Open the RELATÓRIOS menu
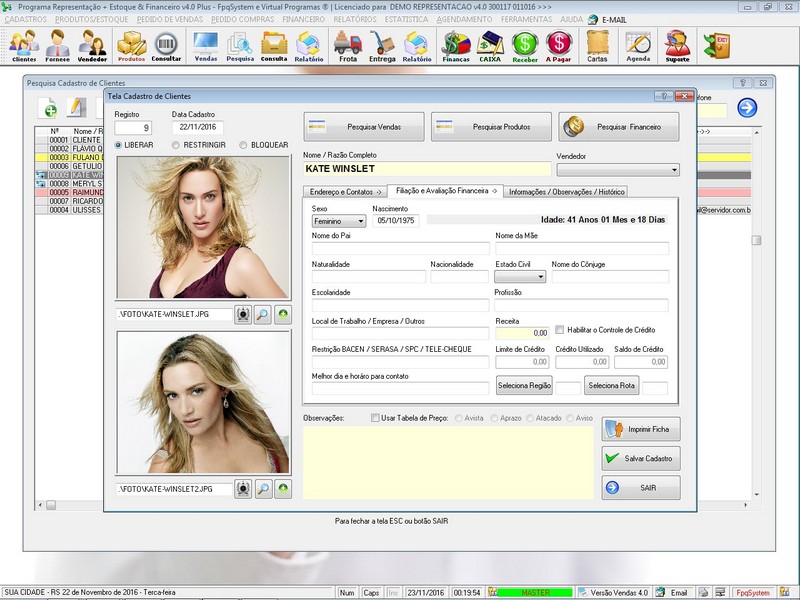Image resolution: width=800 pixels, height=600 pixels. click(x=355, y=19)
